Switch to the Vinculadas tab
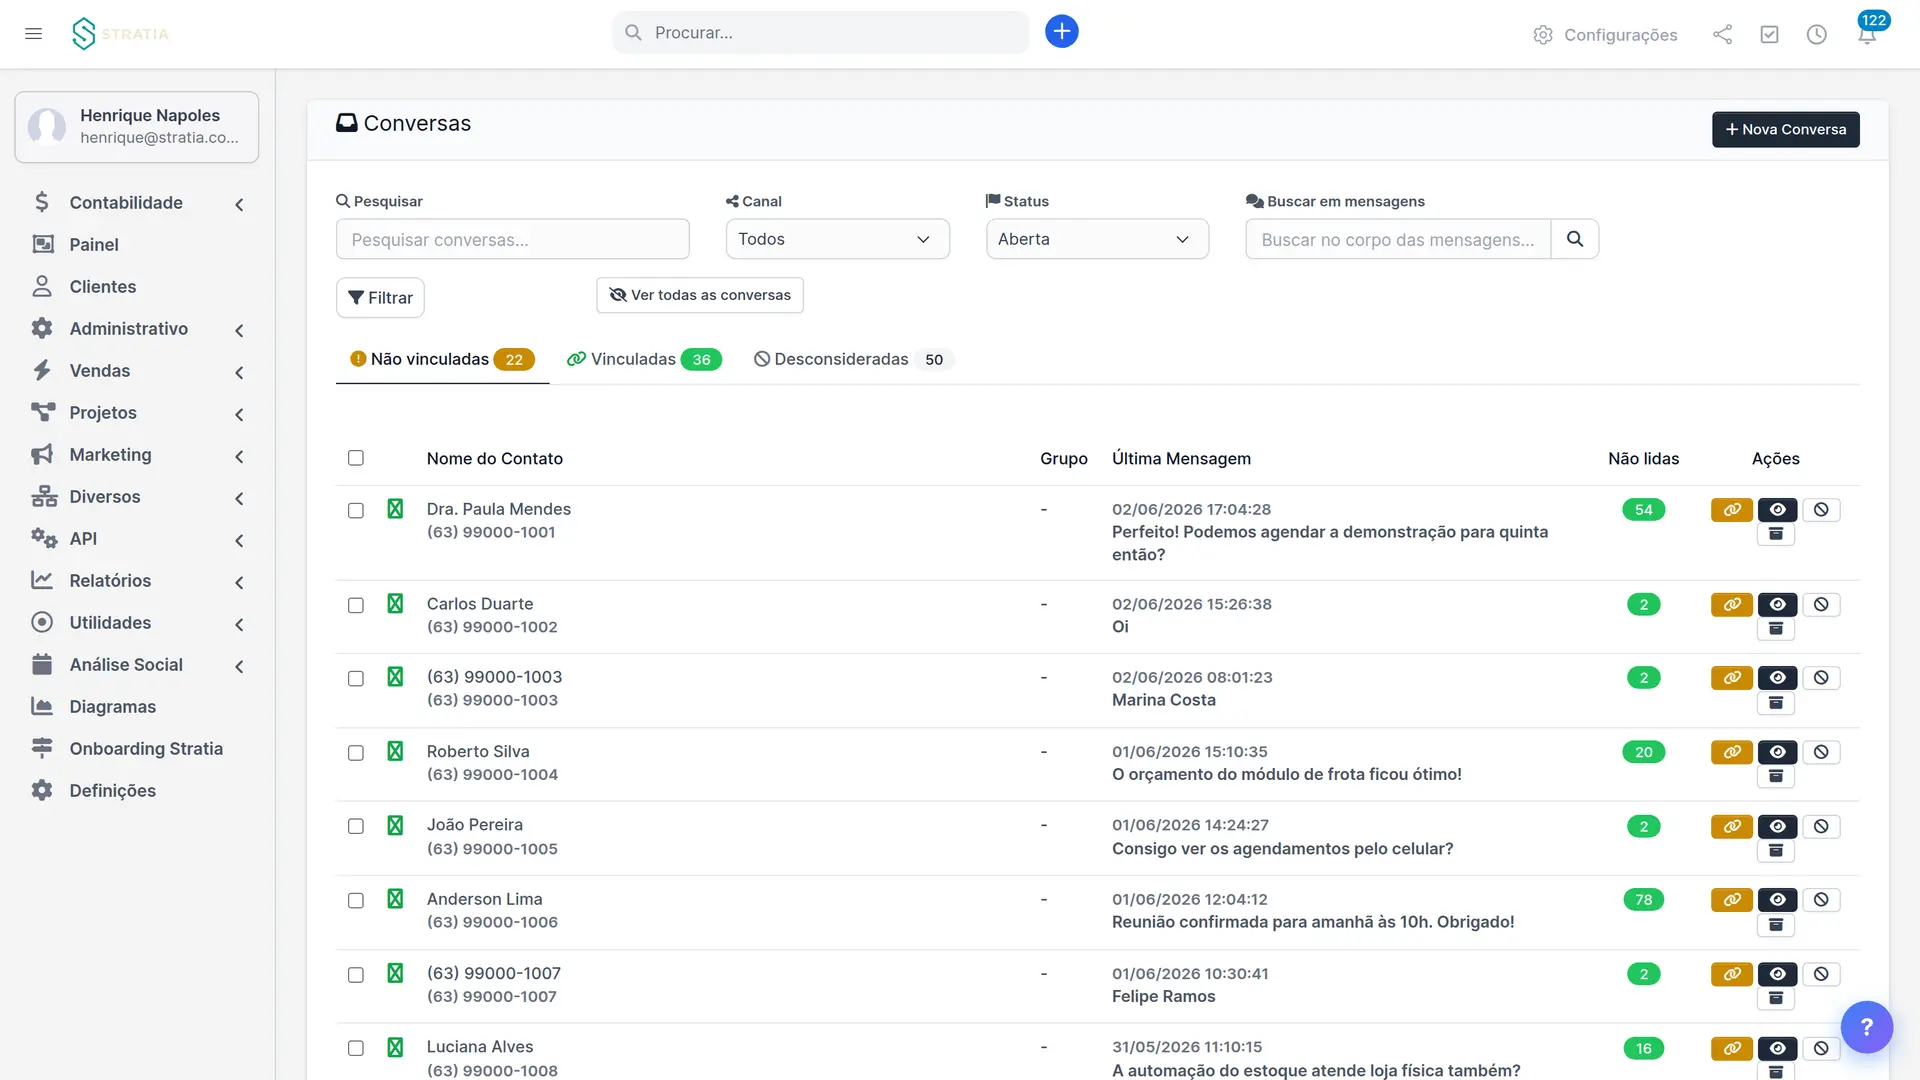The width and height of the screenshot is (1920, 1080). coord(643,359)
